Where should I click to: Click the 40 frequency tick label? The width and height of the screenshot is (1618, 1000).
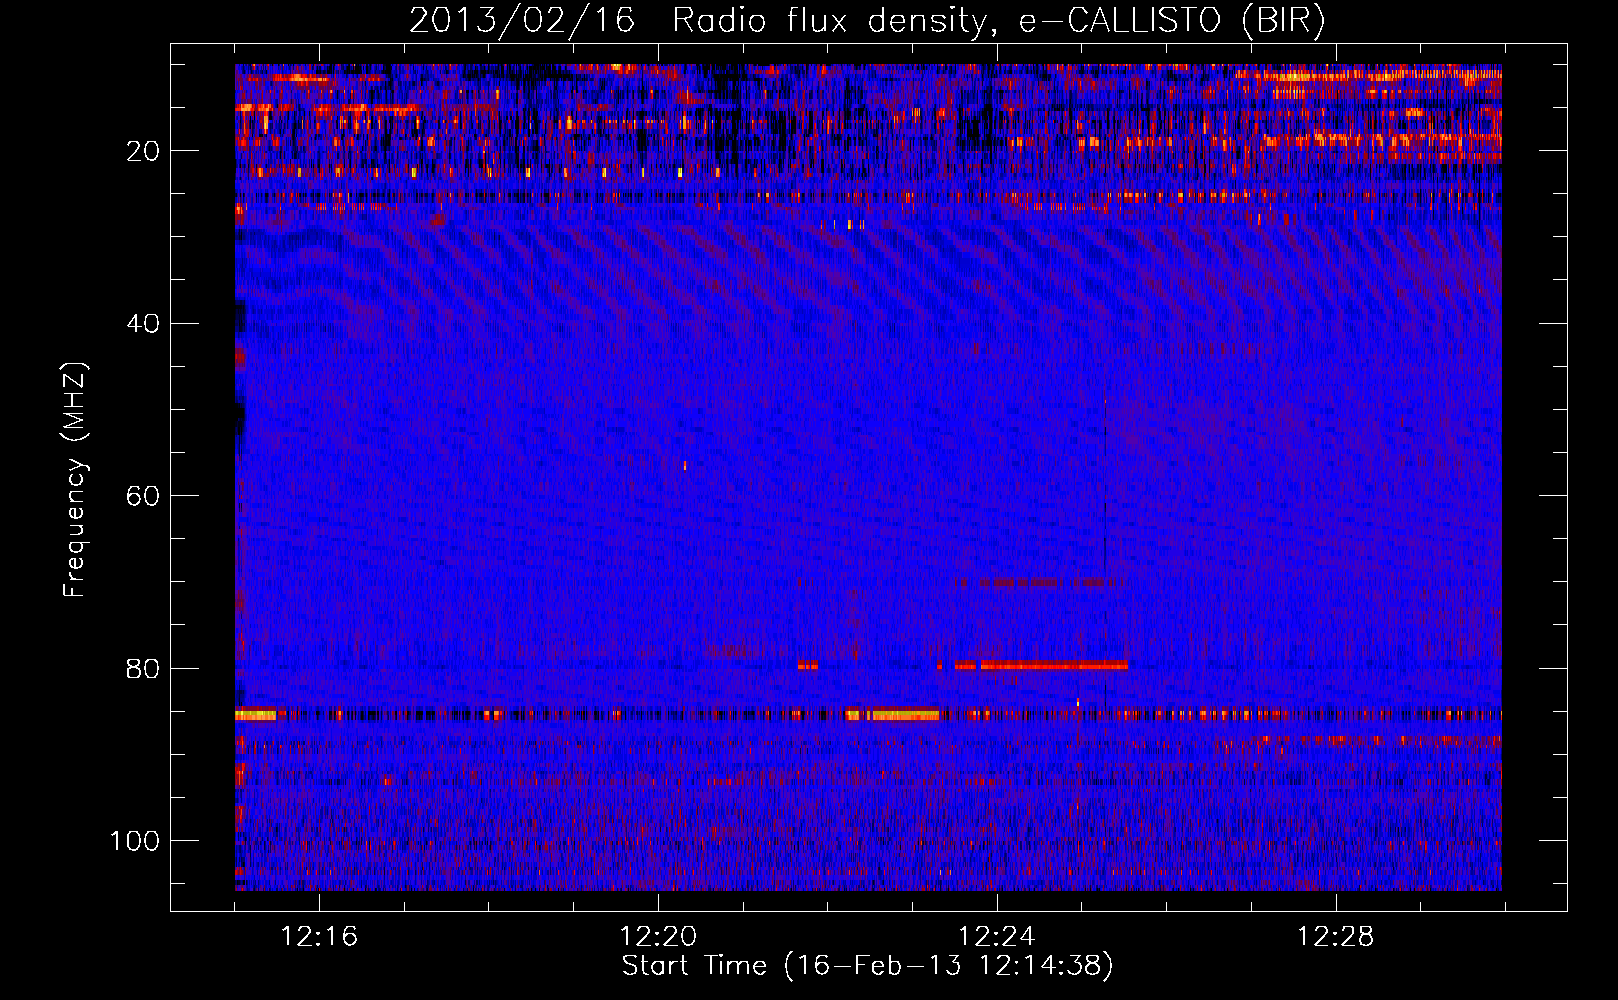(x=144, y=324)
